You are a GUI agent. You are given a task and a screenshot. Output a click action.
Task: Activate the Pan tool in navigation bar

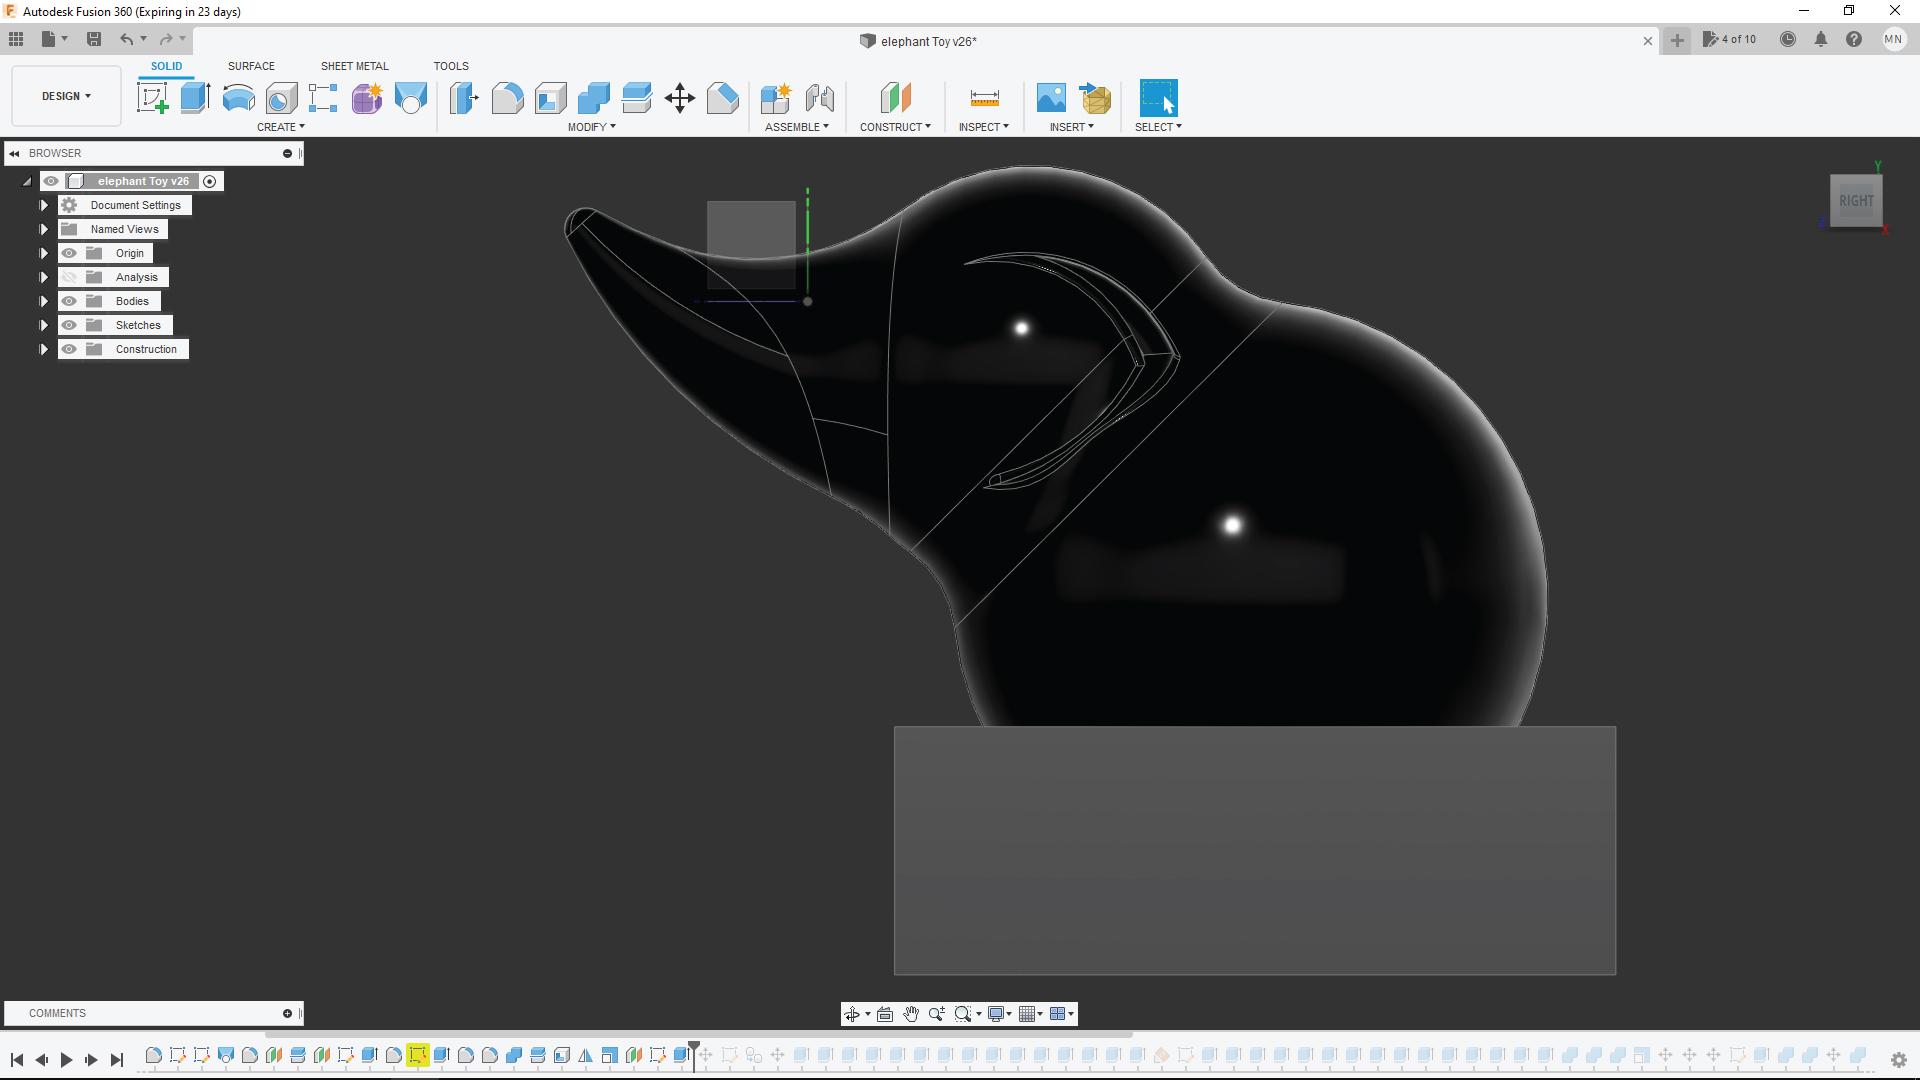point(911,1014)
